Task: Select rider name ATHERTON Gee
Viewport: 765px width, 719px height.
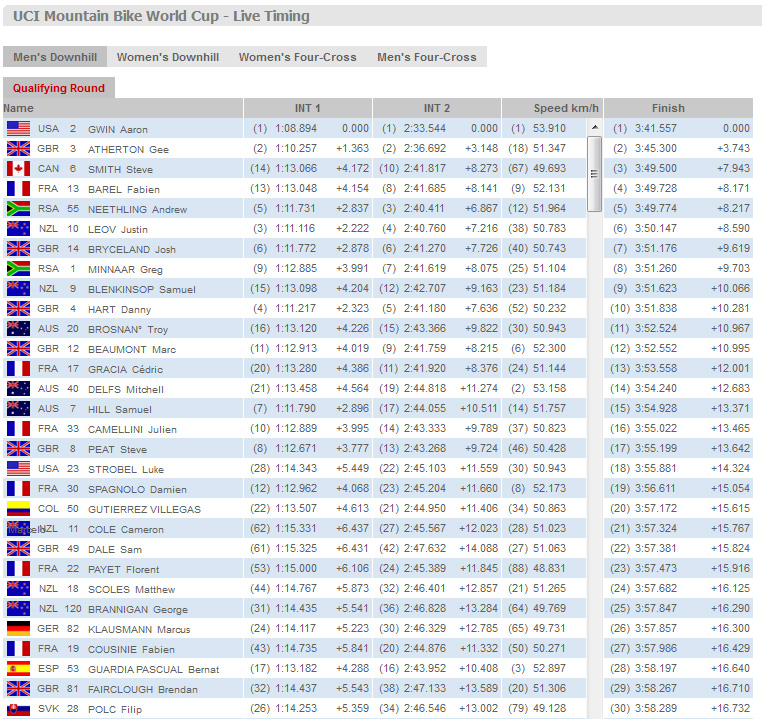Action: tap(128, 150)
